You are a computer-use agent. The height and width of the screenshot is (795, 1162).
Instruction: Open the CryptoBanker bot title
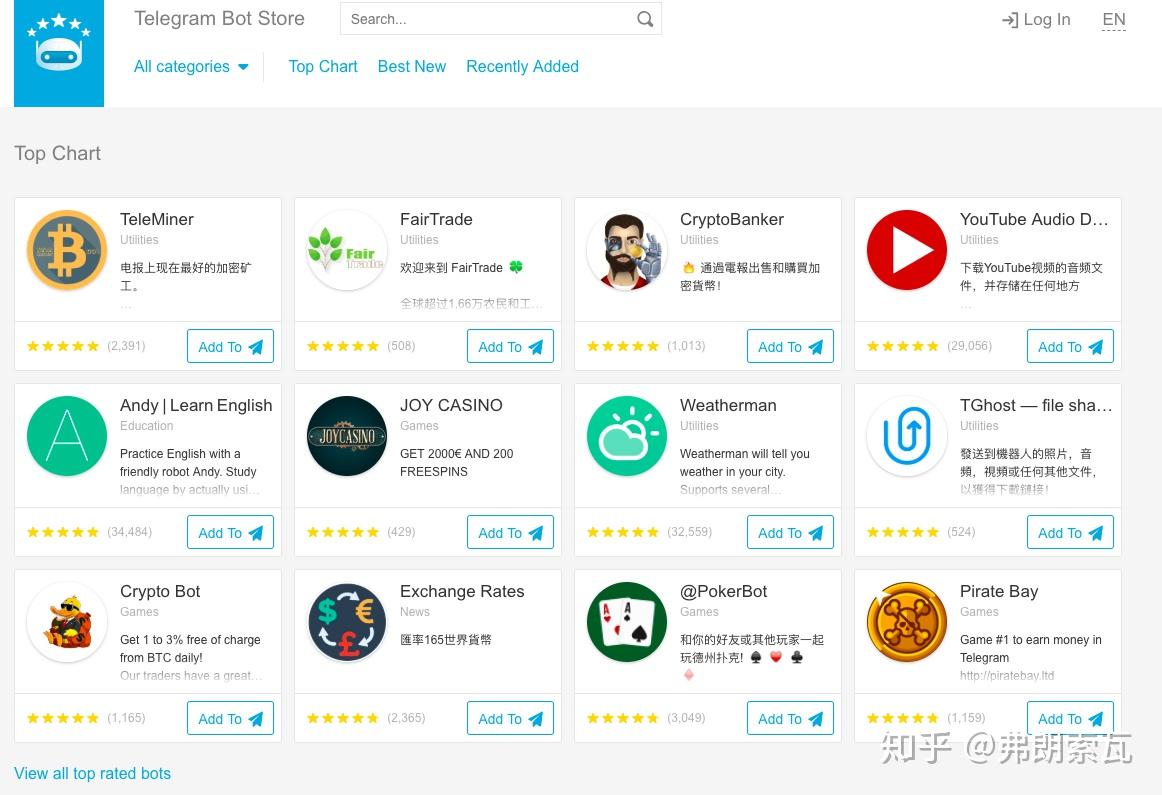732,219
